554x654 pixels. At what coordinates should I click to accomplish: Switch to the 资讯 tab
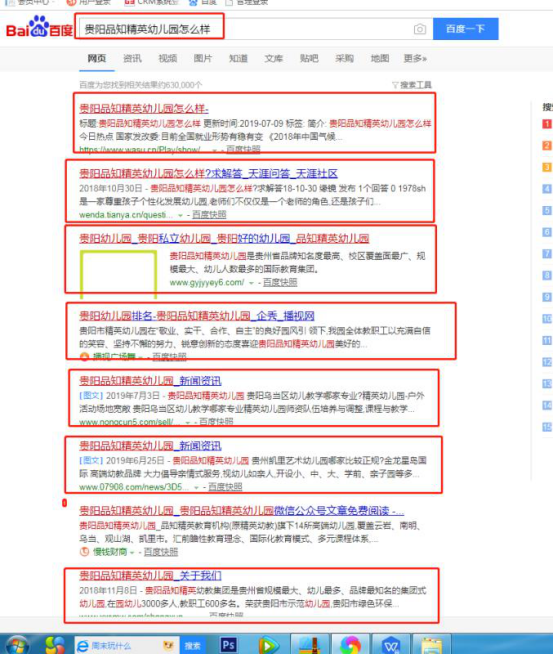132,58
